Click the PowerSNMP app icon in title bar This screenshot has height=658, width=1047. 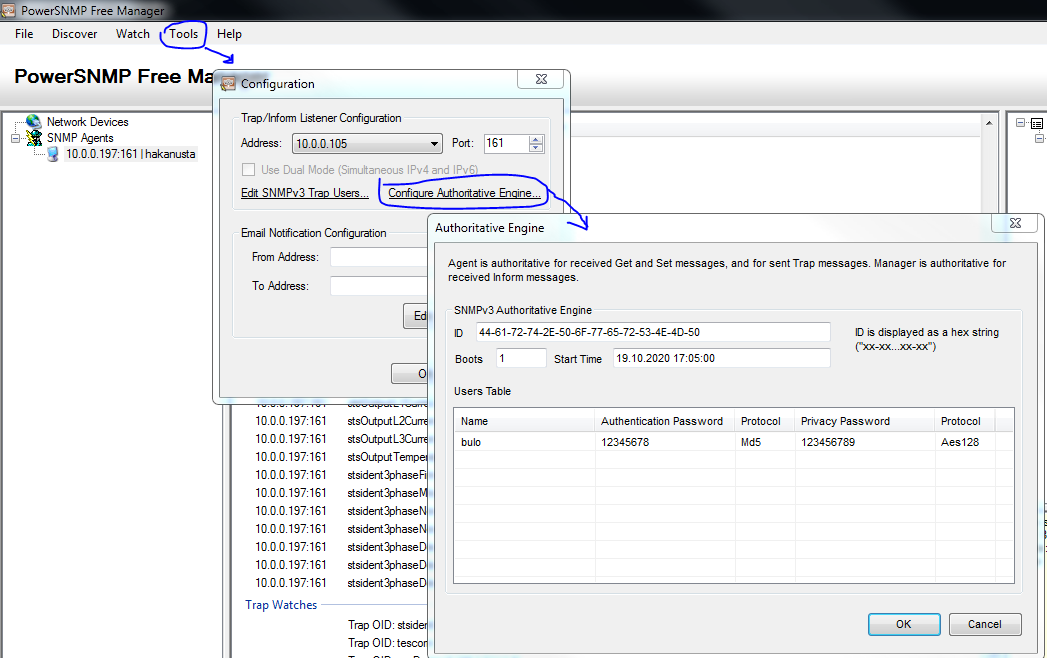tap(8, 10)
